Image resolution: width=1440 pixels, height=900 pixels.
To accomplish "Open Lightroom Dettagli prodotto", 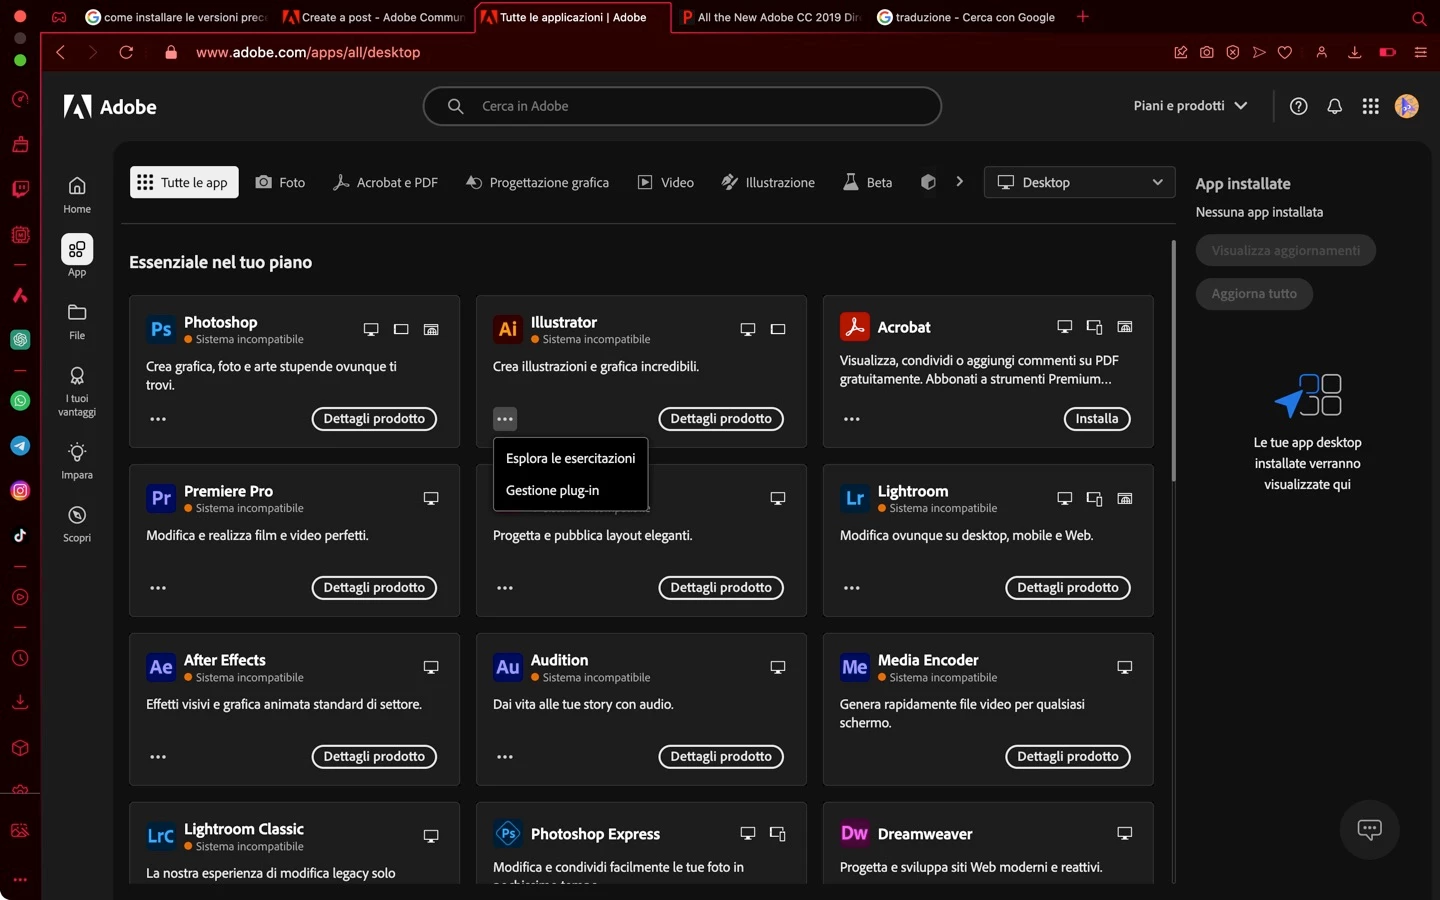I will [1068, 588].
